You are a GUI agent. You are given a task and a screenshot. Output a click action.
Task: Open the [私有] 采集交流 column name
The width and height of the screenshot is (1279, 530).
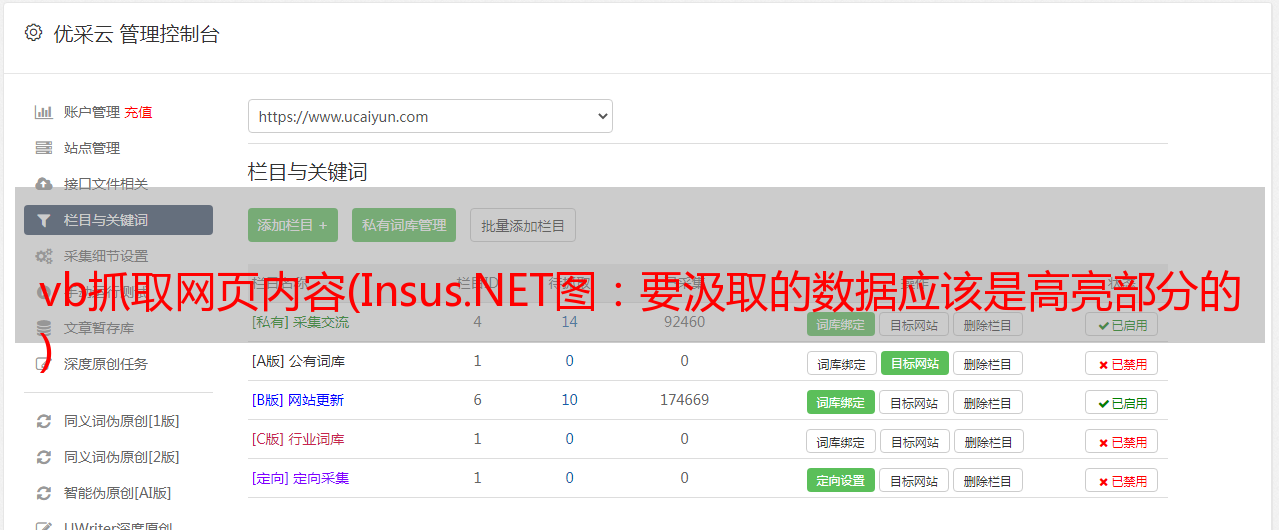[300, 322]
